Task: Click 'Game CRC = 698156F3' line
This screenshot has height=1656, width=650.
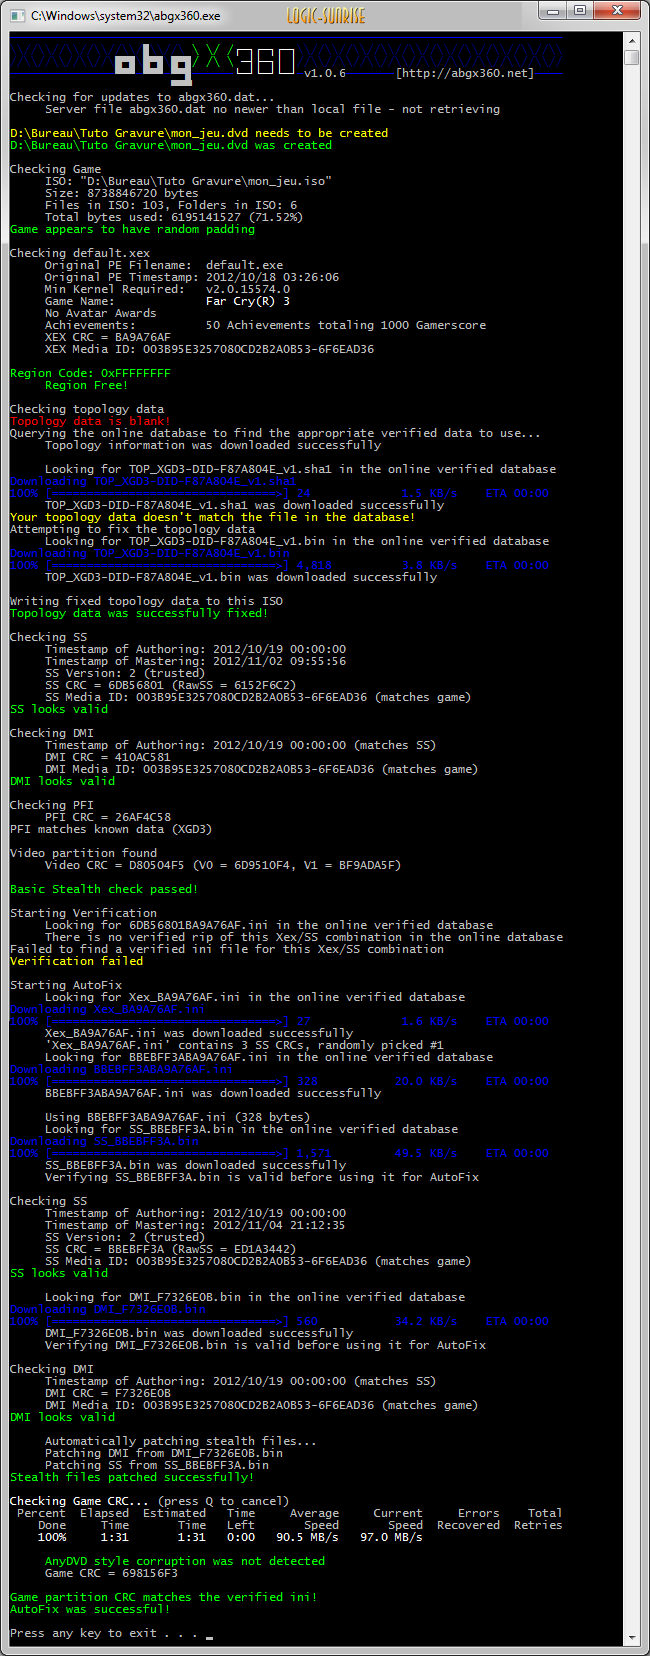Action: click(111, 1573)
